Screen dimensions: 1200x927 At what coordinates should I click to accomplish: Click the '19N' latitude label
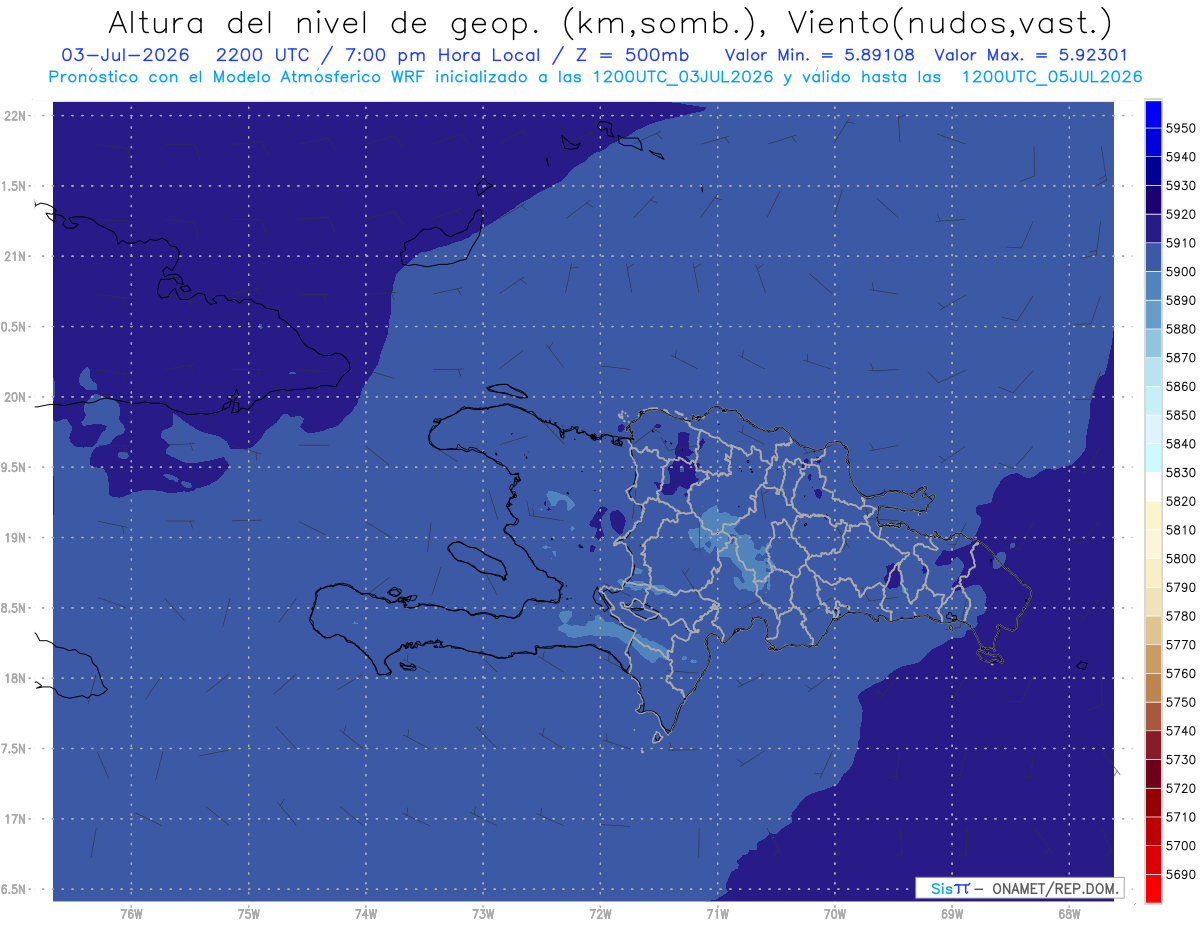pyautogui.click(x=17, y=538)
